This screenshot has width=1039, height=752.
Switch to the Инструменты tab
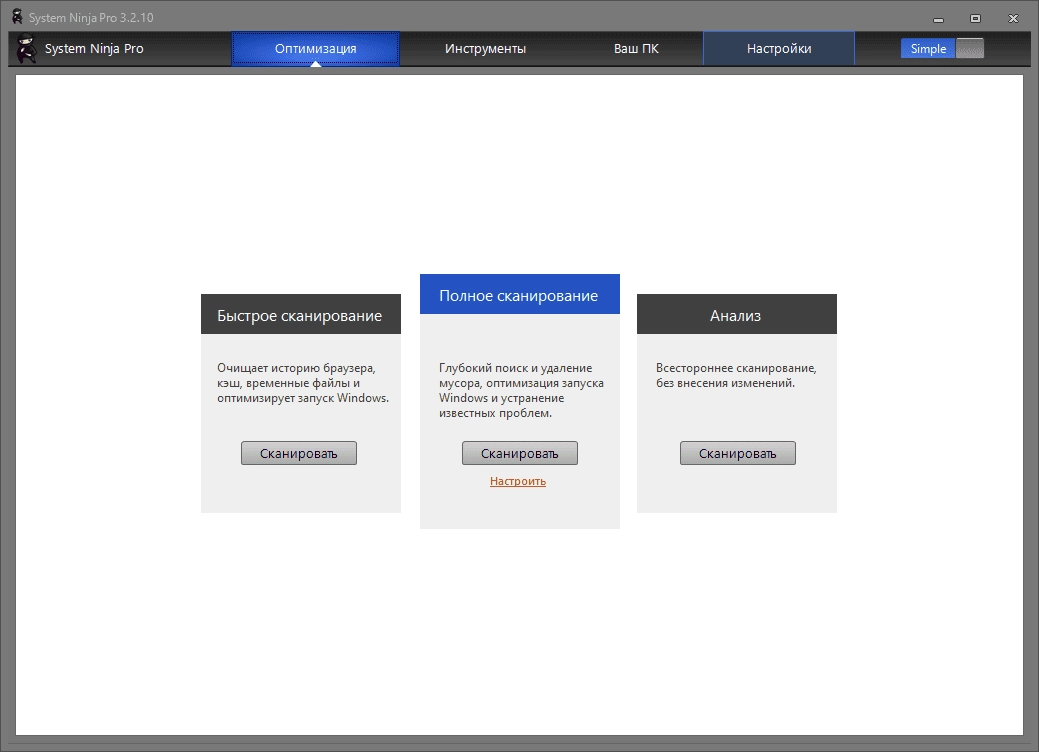[485, 48]
